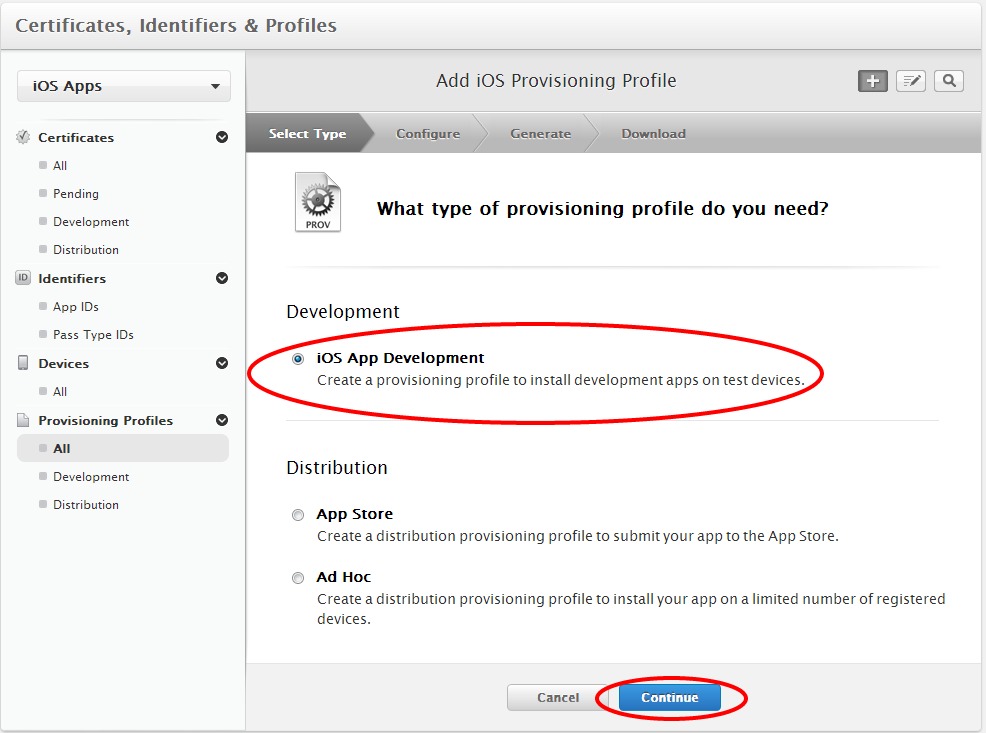The width and height of the screenshot is (986, 733).
Task: Click the Devices phone icon
Action: pyautogui.click(x=23, y=363)
